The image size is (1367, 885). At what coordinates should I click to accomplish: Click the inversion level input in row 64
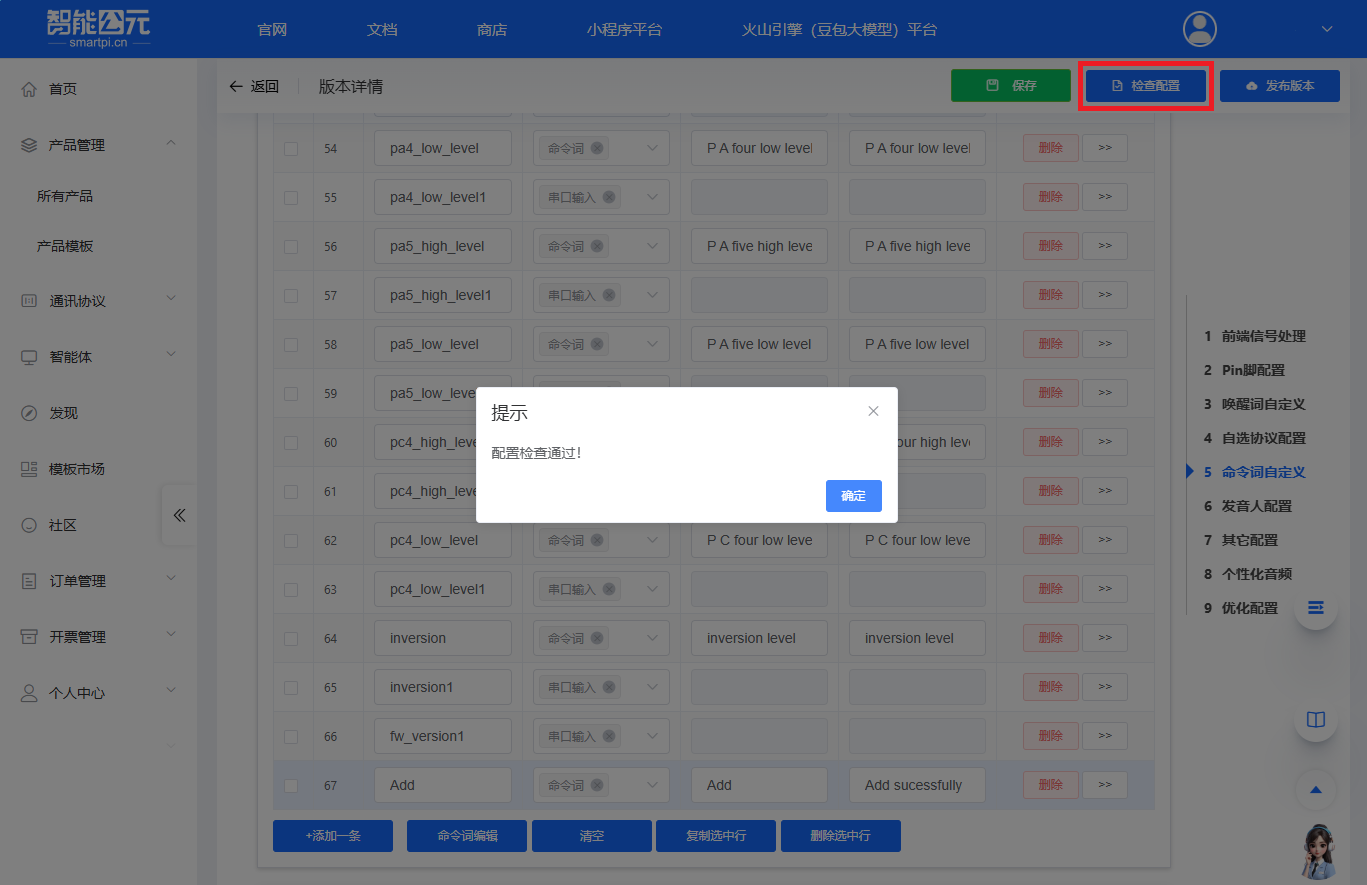coord(759,638)
